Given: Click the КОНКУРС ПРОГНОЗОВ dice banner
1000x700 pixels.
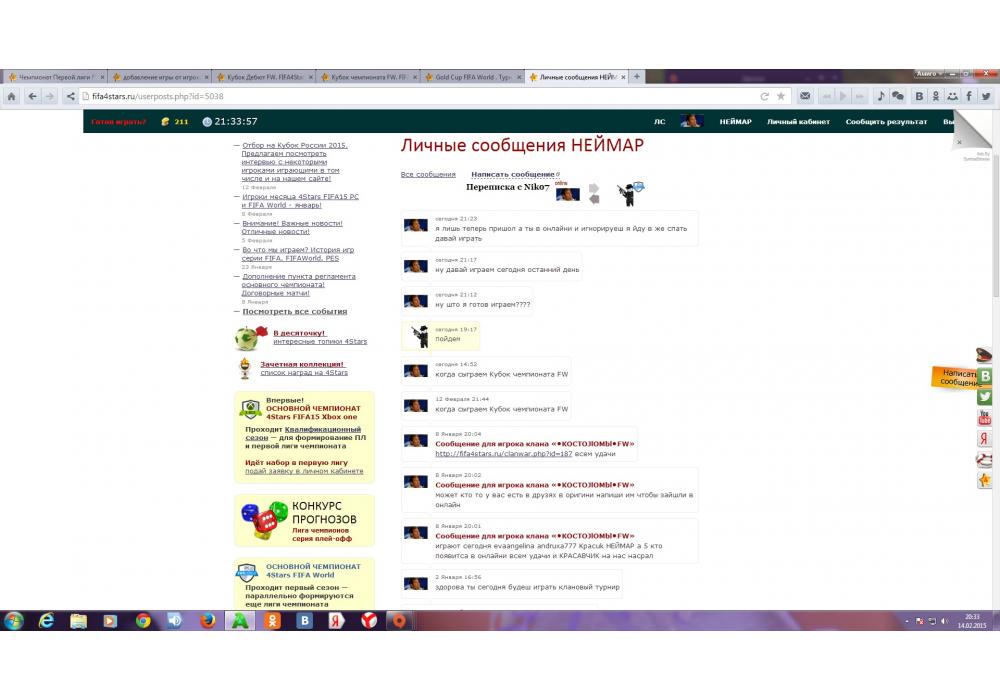Looking at the screenshot, I should point(304,519).
